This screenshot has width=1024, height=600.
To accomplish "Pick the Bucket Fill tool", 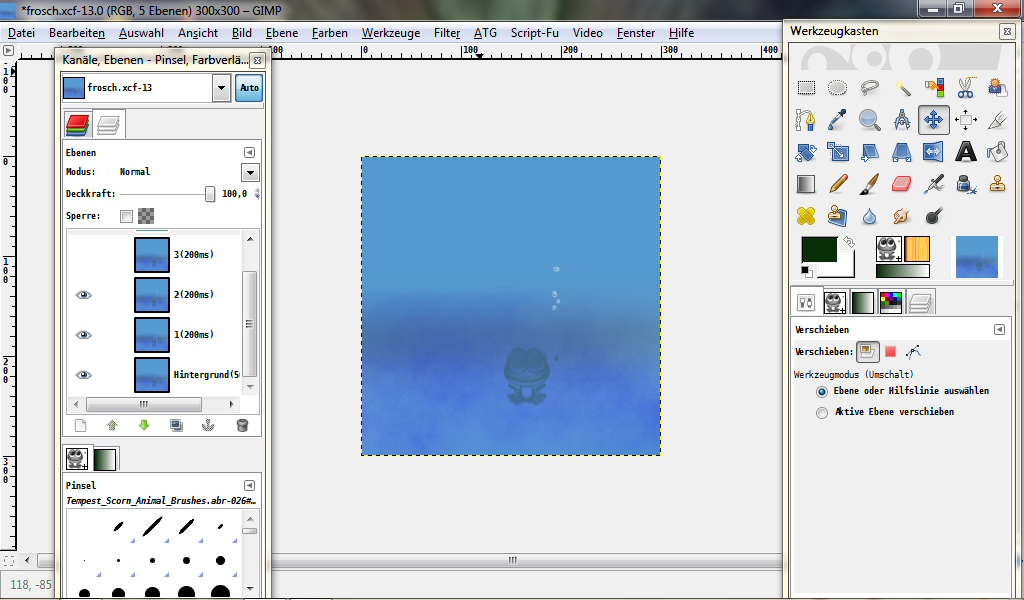I will [x=998, y=152].
